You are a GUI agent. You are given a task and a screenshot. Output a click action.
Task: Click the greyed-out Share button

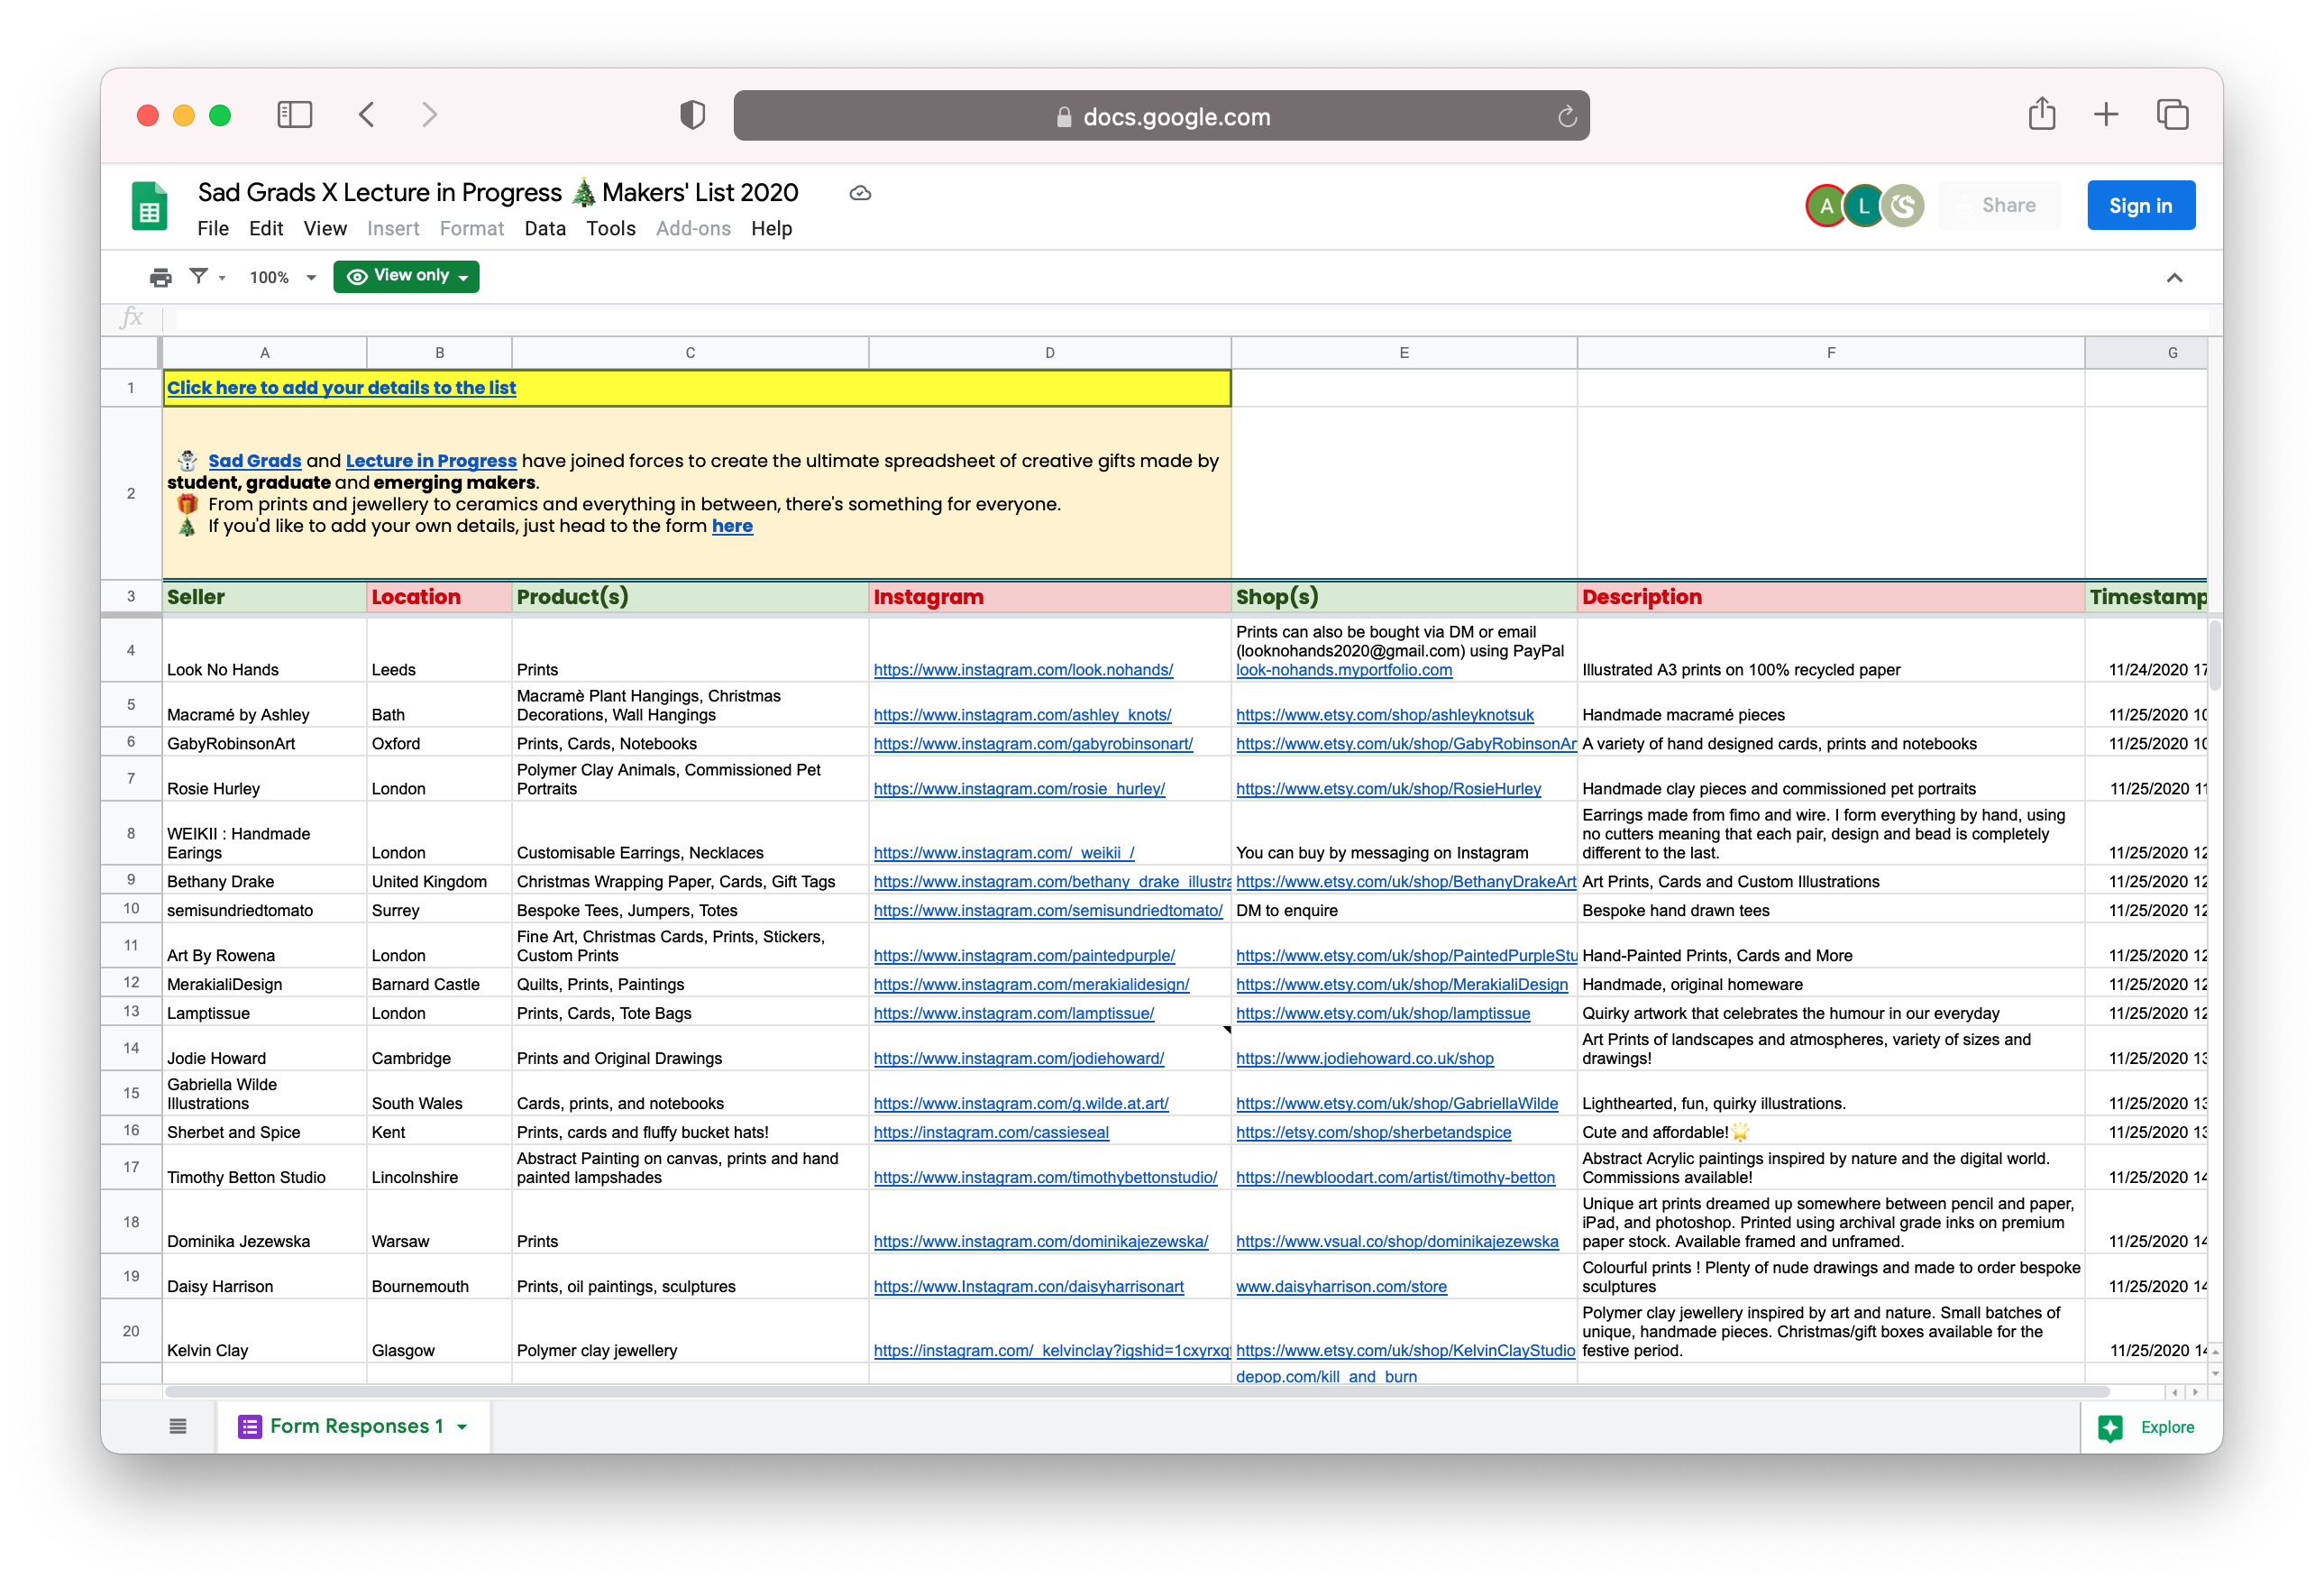point(1998,206)
